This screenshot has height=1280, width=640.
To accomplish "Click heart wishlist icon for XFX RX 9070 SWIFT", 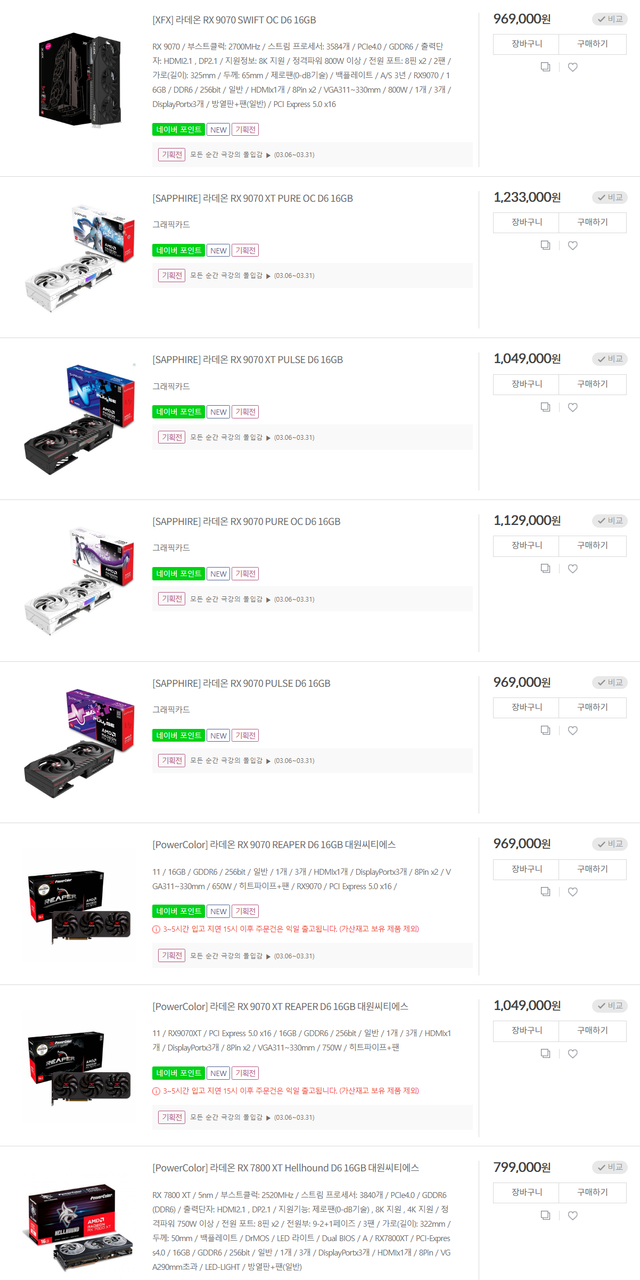I will 573,67.
